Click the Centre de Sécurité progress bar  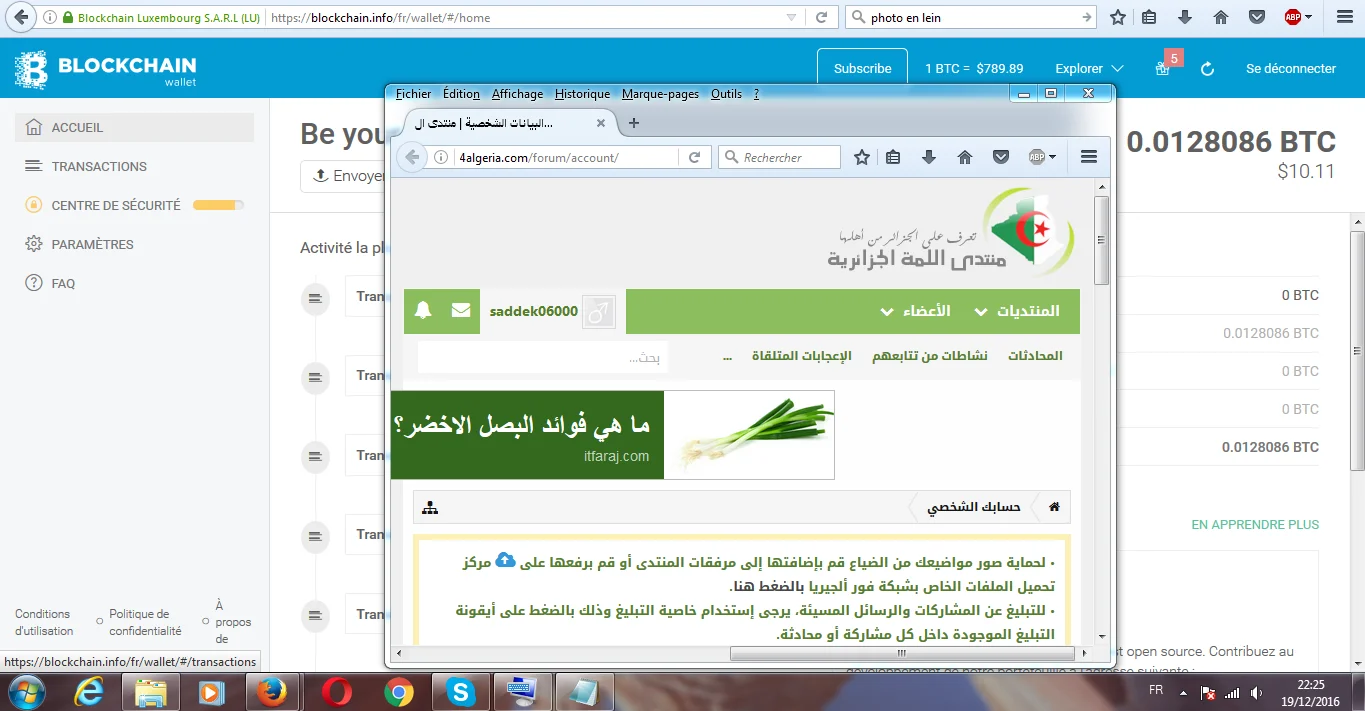click(217, 205)
